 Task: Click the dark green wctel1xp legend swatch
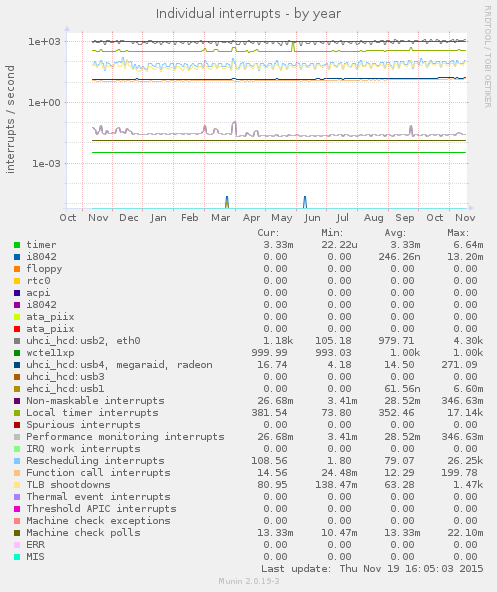point(17,353)
